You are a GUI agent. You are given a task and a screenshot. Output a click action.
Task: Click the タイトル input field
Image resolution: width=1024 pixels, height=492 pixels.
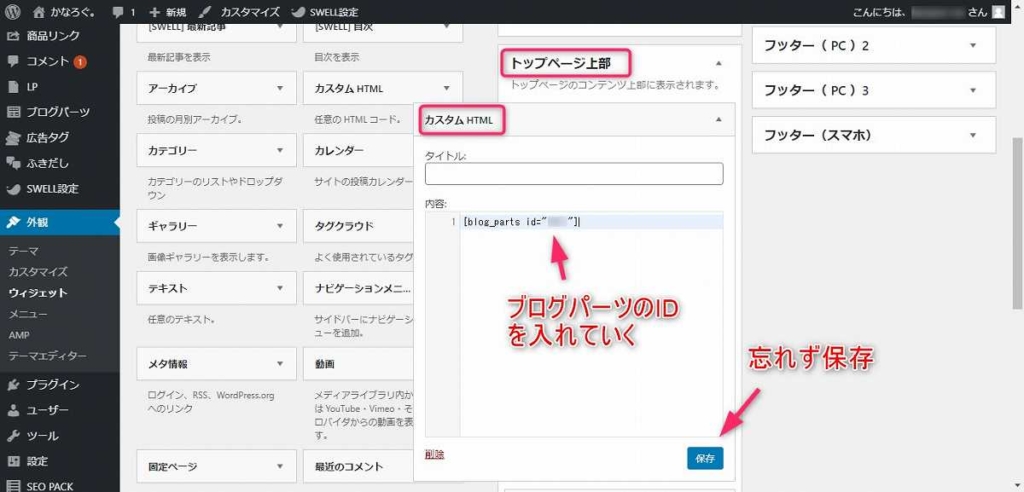tap(573, 174)
